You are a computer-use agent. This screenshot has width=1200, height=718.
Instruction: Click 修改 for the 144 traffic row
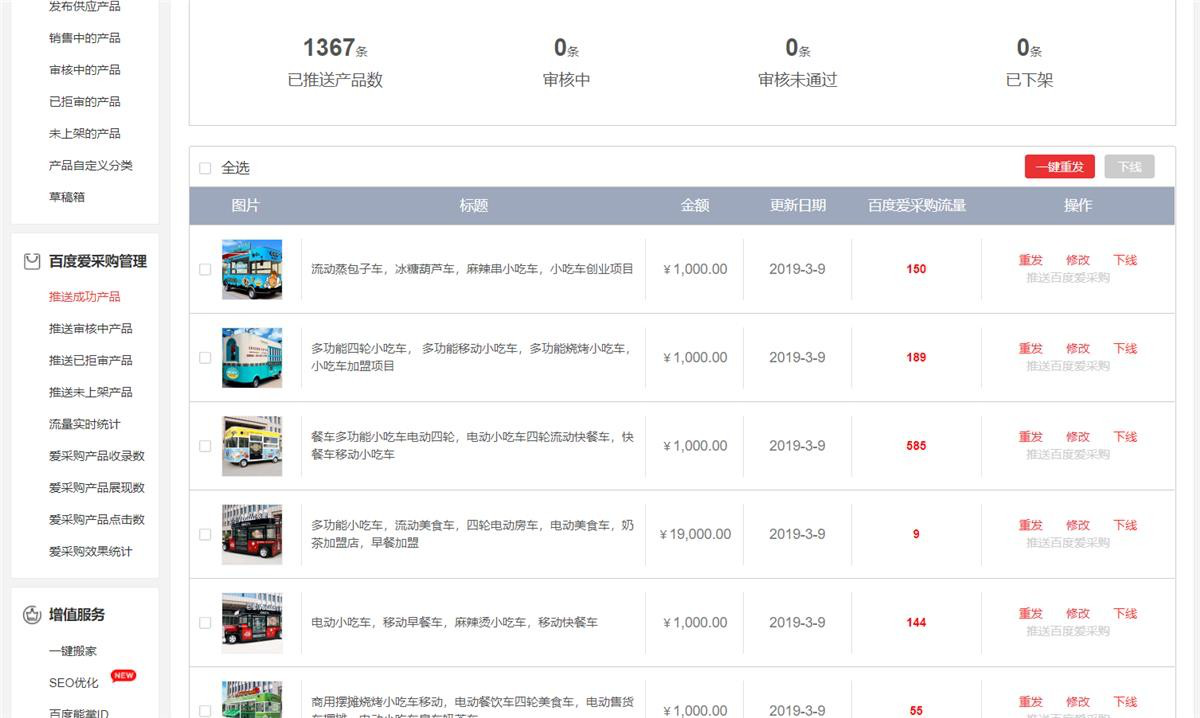tap(1078, 614)
